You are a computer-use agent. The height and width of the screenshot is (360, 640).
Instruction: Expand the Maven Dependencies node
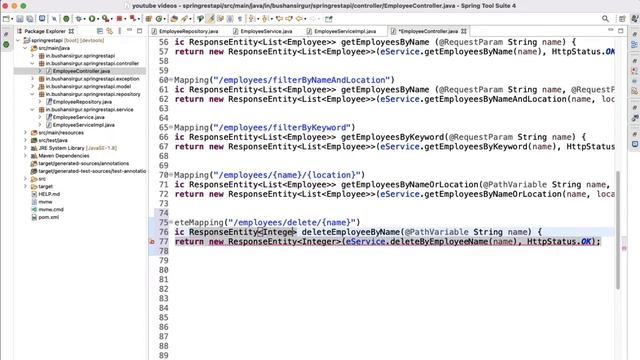click(25, 156)
